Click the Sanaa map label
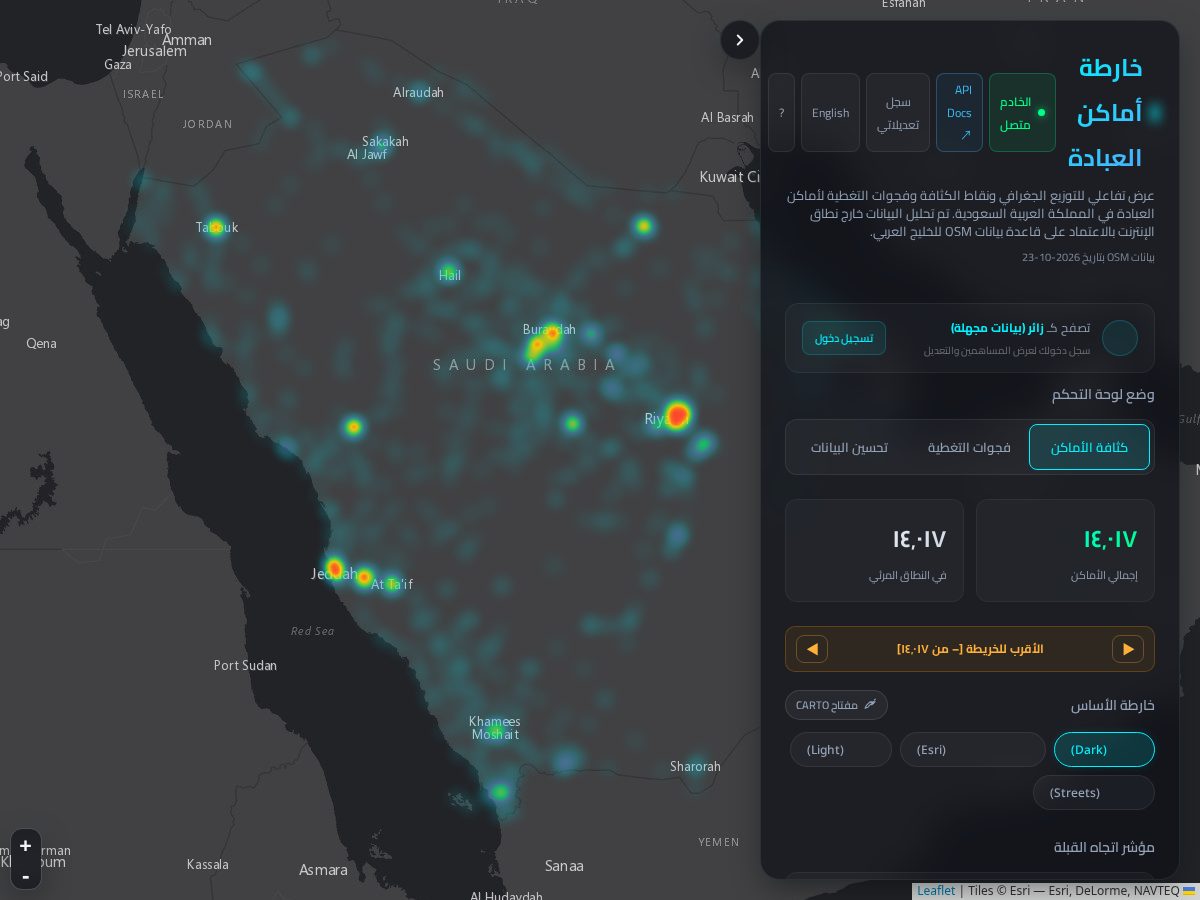This screenshot has height=900, width=1200. tap(564, 866)
